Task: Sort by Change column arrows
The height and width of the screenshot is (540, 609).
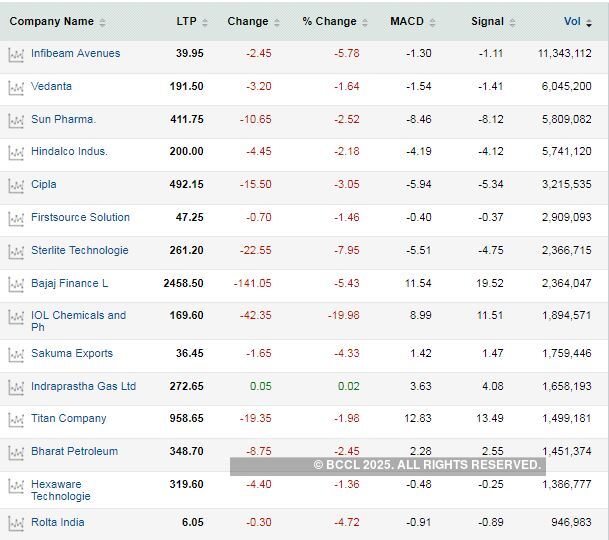Action: coord(277,23)
